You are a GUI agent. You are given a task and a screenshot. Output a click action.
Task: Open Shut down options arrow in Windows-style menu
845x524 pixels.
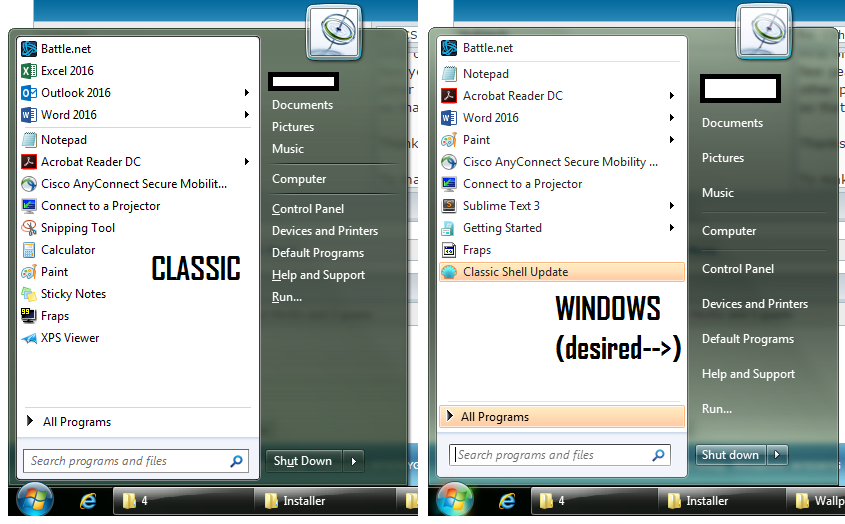pos(777,455)
